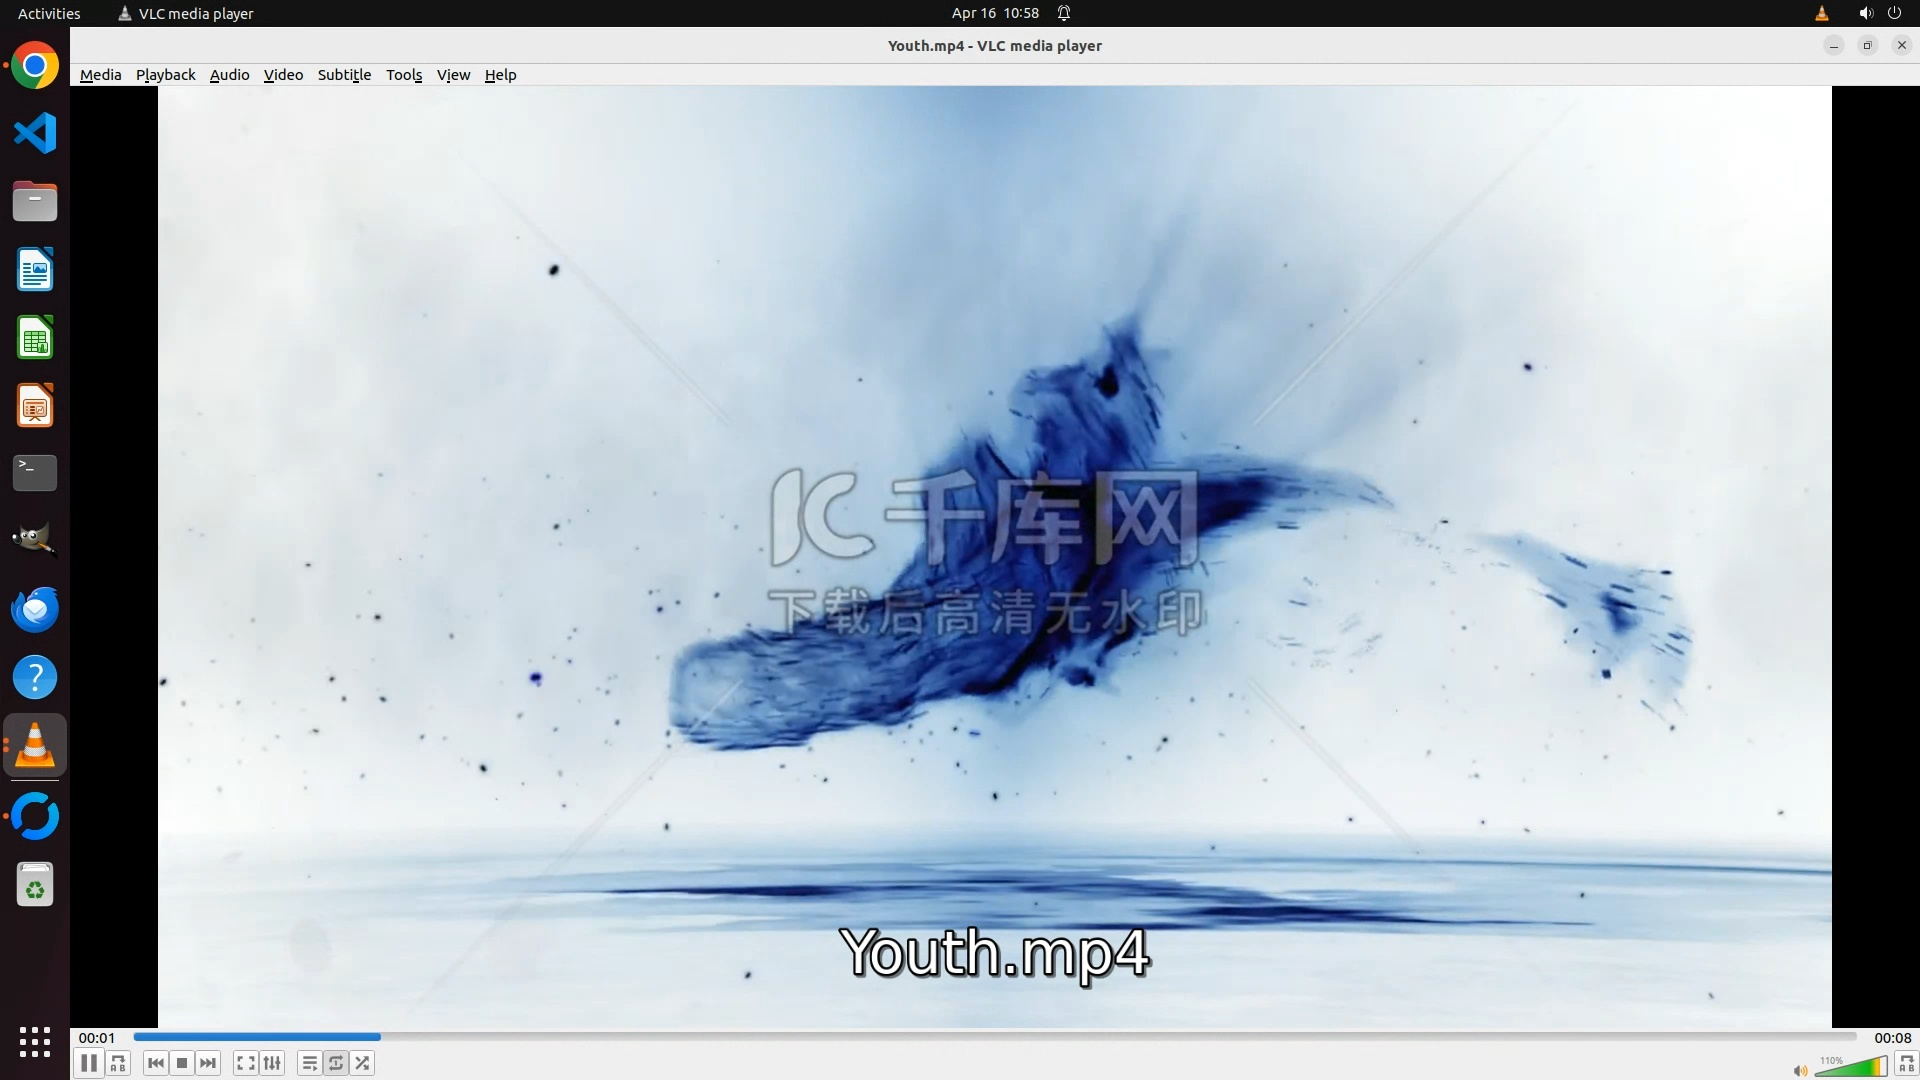Seek on the playback progress bar
This screenshot has width=1920, height=1080.
tap(995, 1037)
